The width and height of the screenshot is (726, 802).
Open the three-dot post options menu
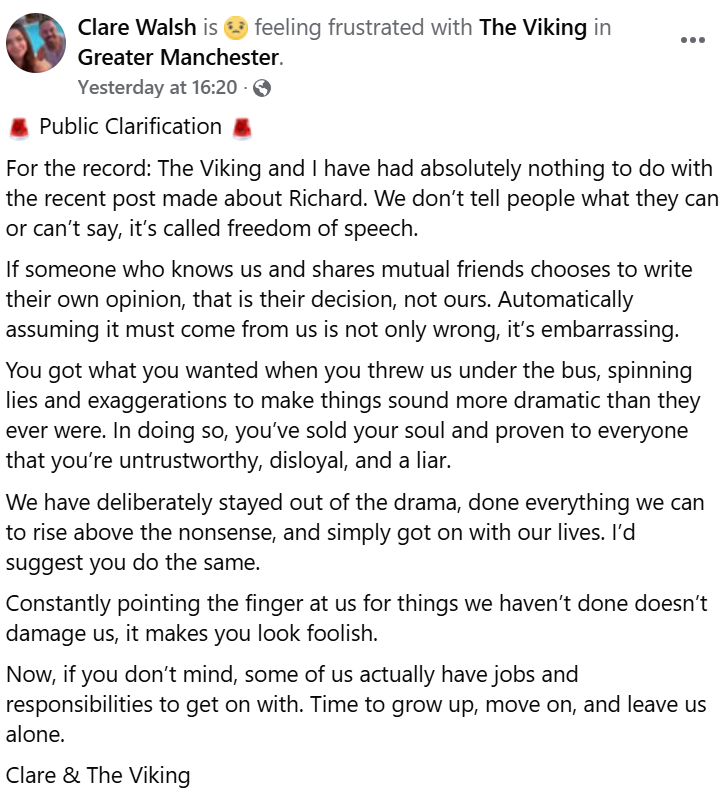[692, 40]
